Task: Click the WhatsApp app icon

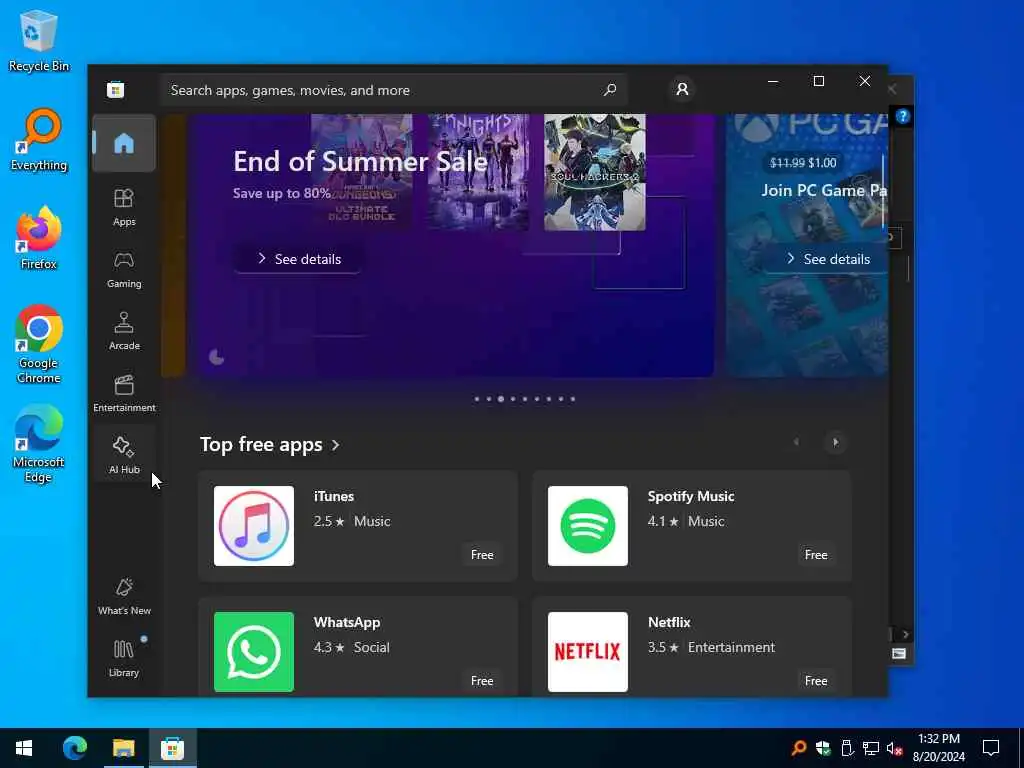Action: pos(254,652)
